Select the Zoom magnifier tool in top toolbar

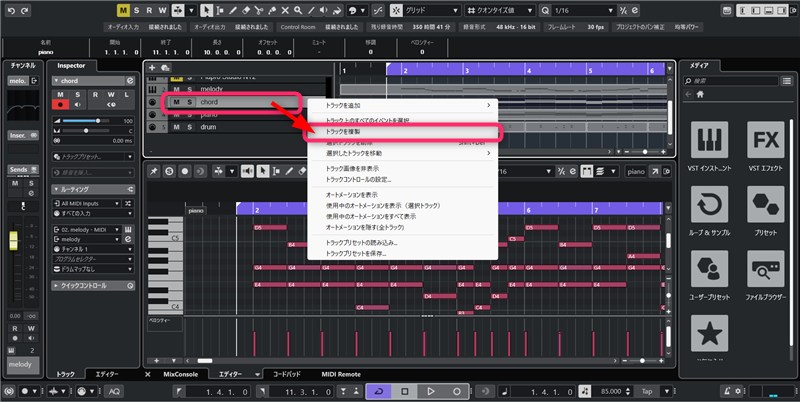[298, 10]
